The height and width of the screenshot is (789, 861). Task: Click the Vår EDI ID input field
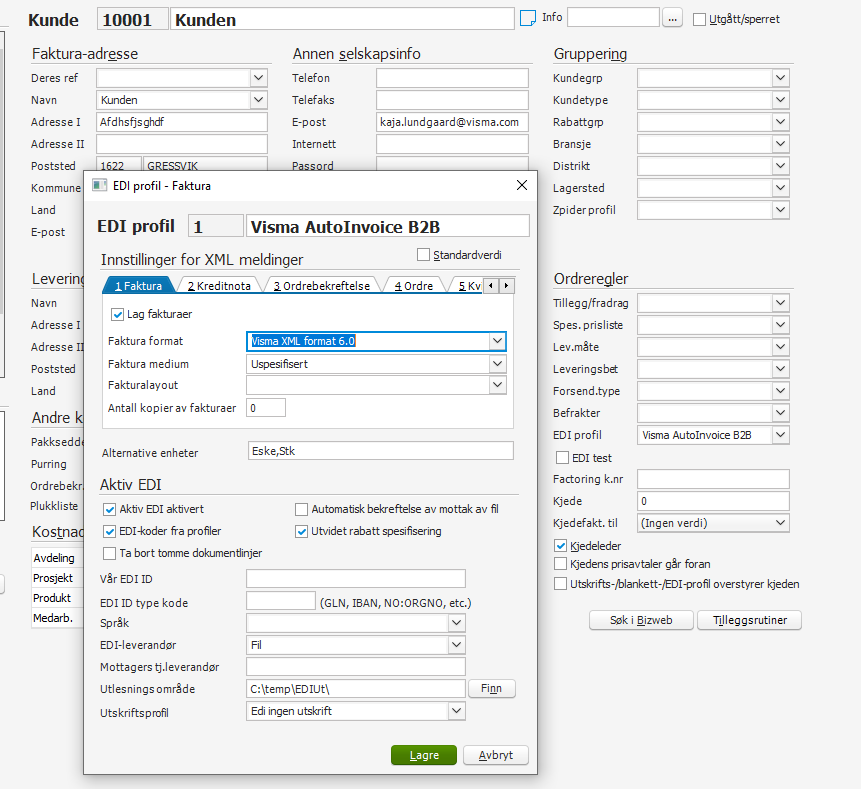click(356, 579)
